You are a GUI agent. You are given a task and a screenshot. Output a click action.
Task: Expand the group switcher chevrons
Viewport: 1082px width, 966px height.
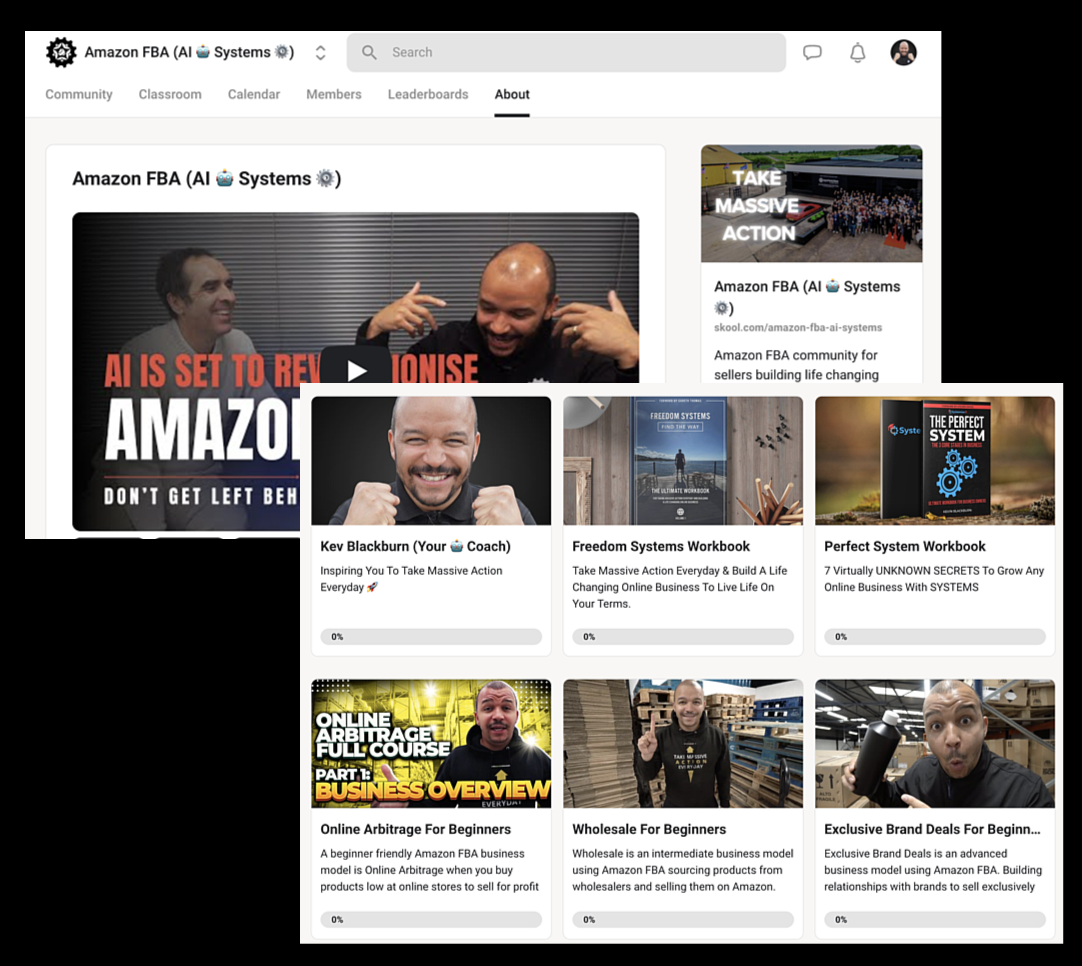pos(320,52)
